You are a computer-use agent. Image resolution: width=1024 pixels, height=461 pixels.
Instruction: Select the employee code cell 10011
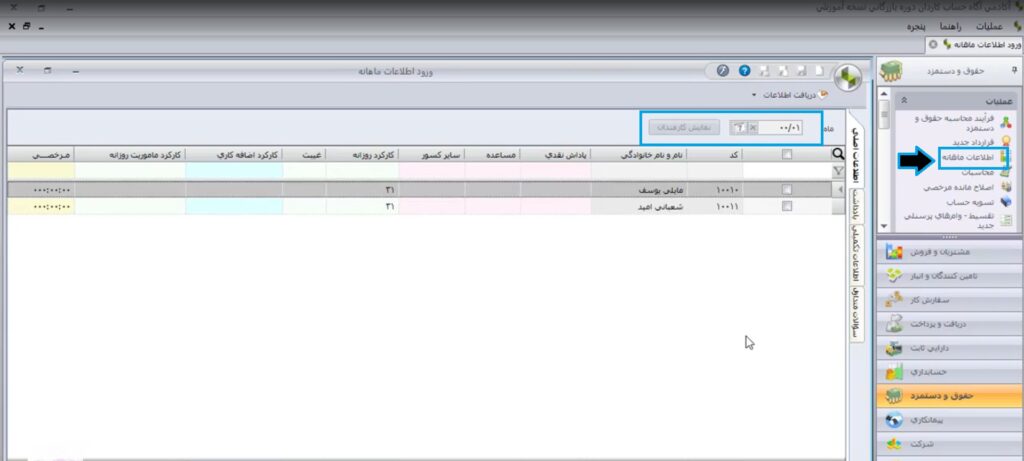coord(715,206)
